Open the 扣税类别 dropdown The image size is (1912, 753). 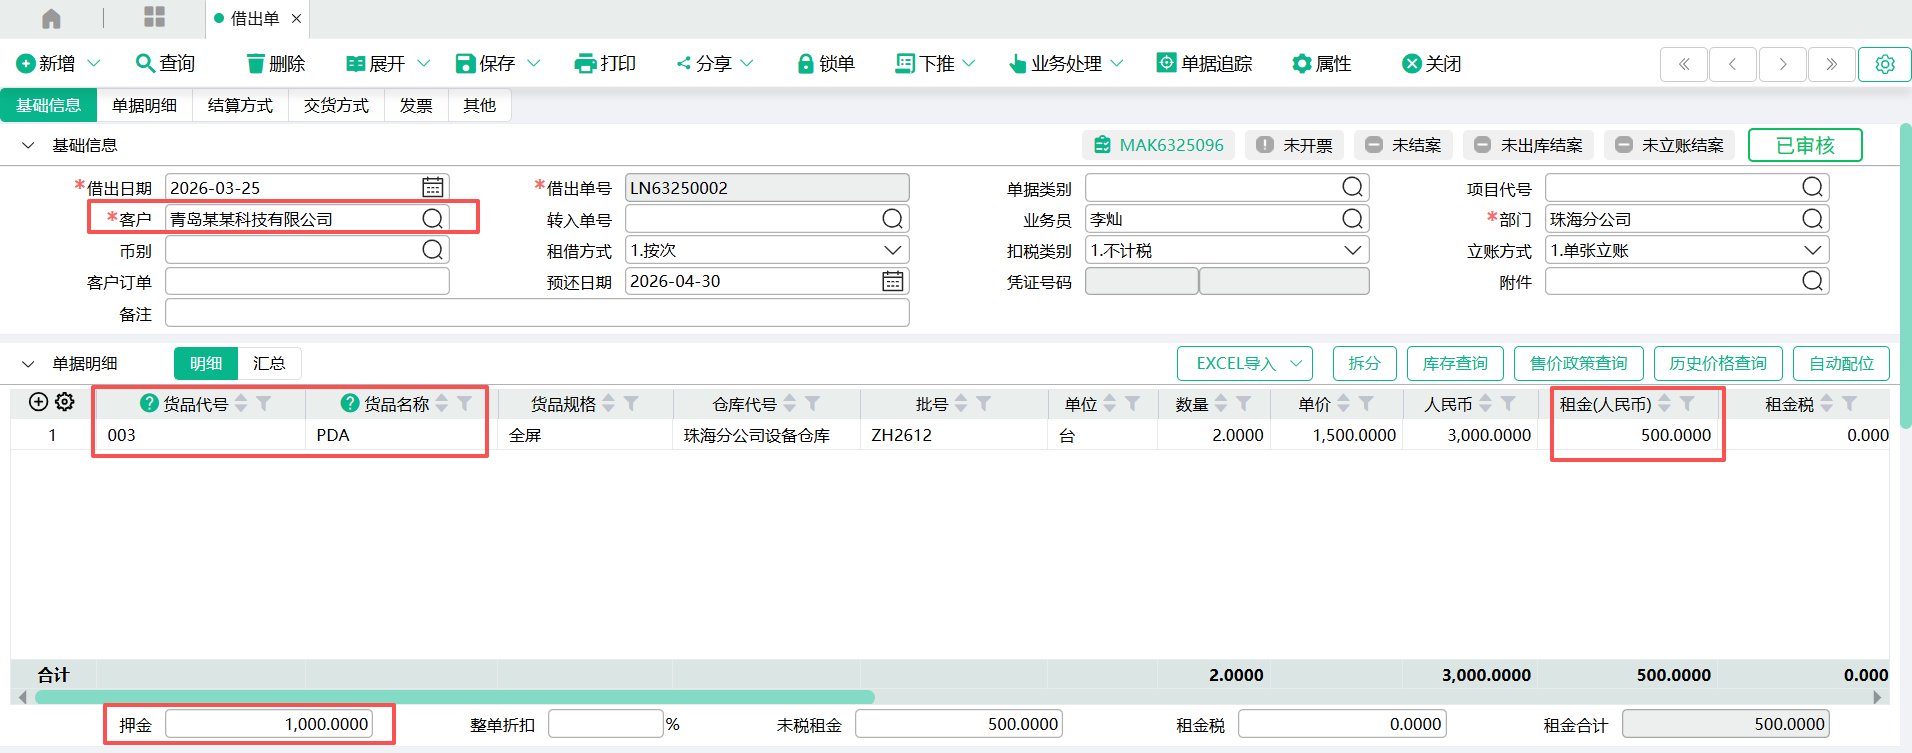[x=1352, y=250]
